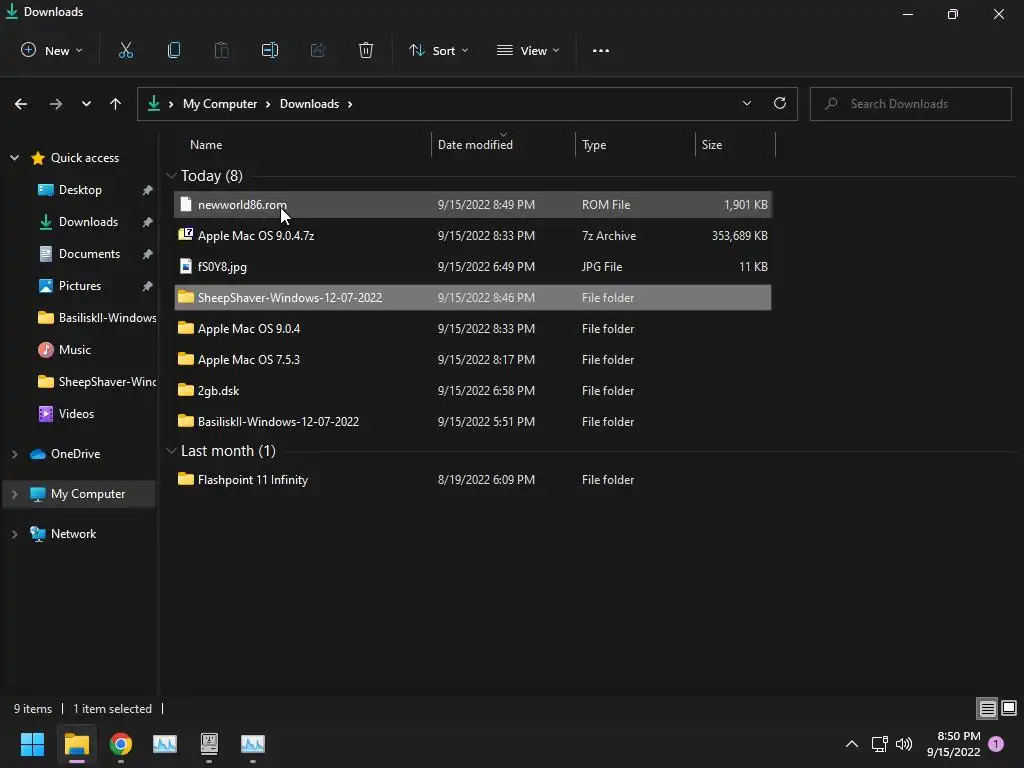Click the classic Mac emulator taskbar icon
The image size is (1024, 768).
coord(209,744)
